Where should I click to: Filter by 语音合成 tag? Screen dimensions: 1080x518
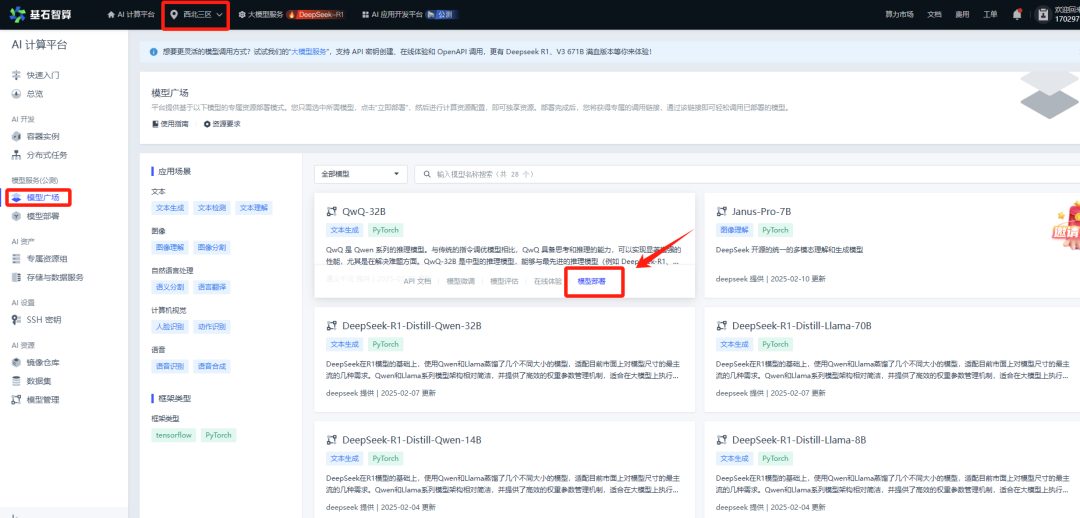coord(211,366)
